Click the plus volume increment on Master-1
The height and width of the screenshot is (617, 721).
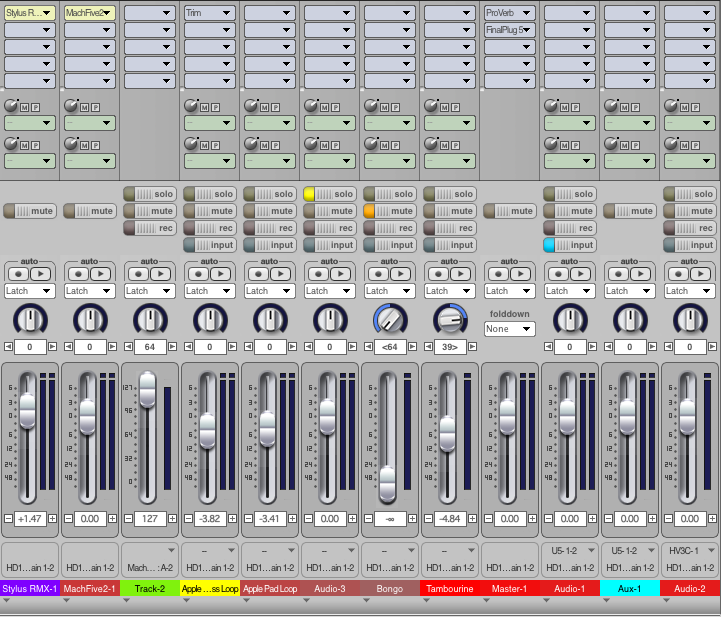(532, 519)
